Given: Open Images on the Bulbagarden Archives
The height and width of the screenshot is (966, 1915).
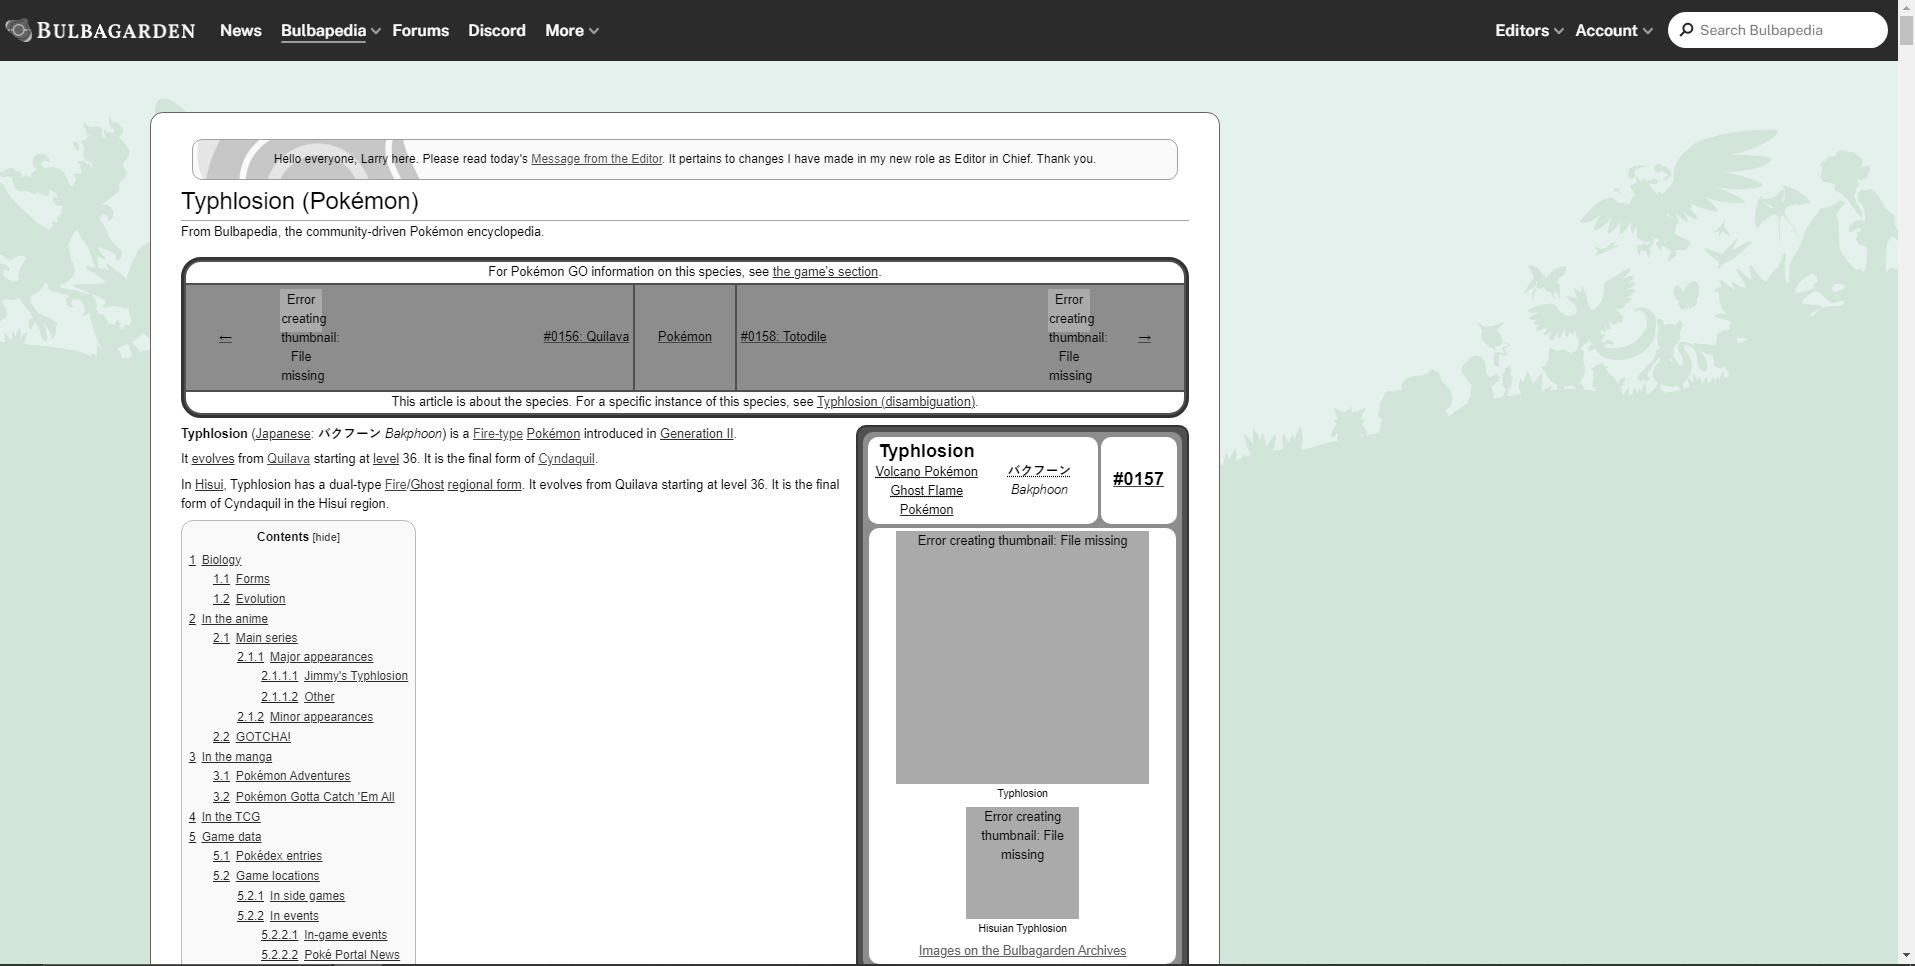Looking at the screenshot, I should pos(1022,951).
